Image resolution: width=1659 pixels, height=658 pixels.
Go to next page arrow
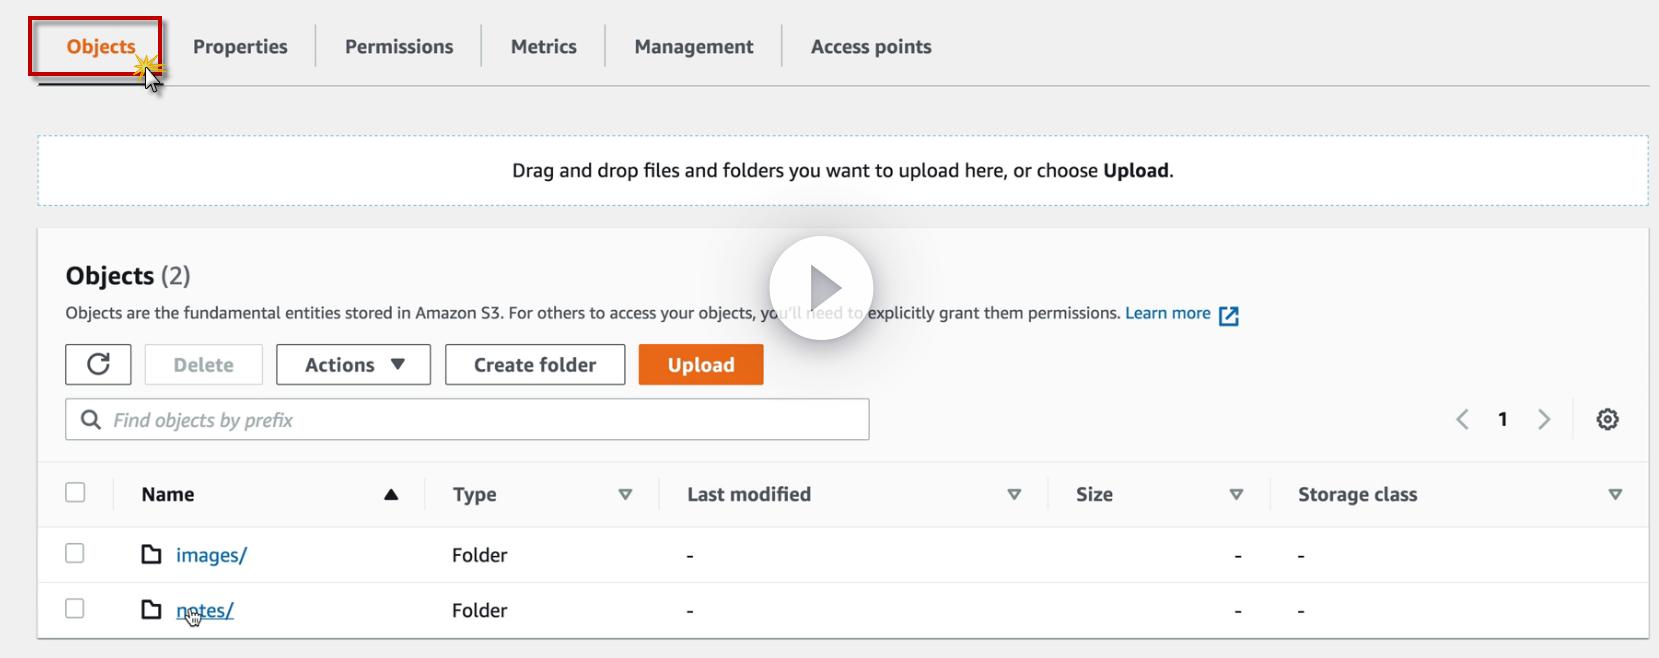1544,420
